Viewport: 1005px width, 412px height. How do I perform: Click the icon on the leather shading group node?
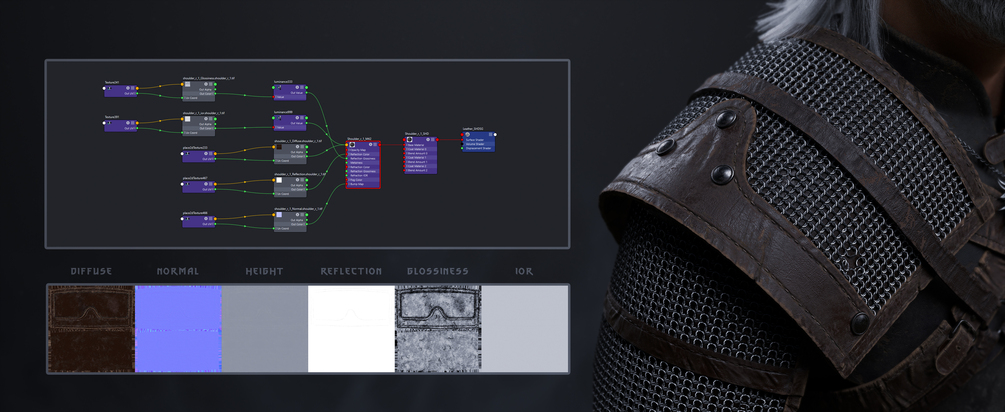pos(467,135)
